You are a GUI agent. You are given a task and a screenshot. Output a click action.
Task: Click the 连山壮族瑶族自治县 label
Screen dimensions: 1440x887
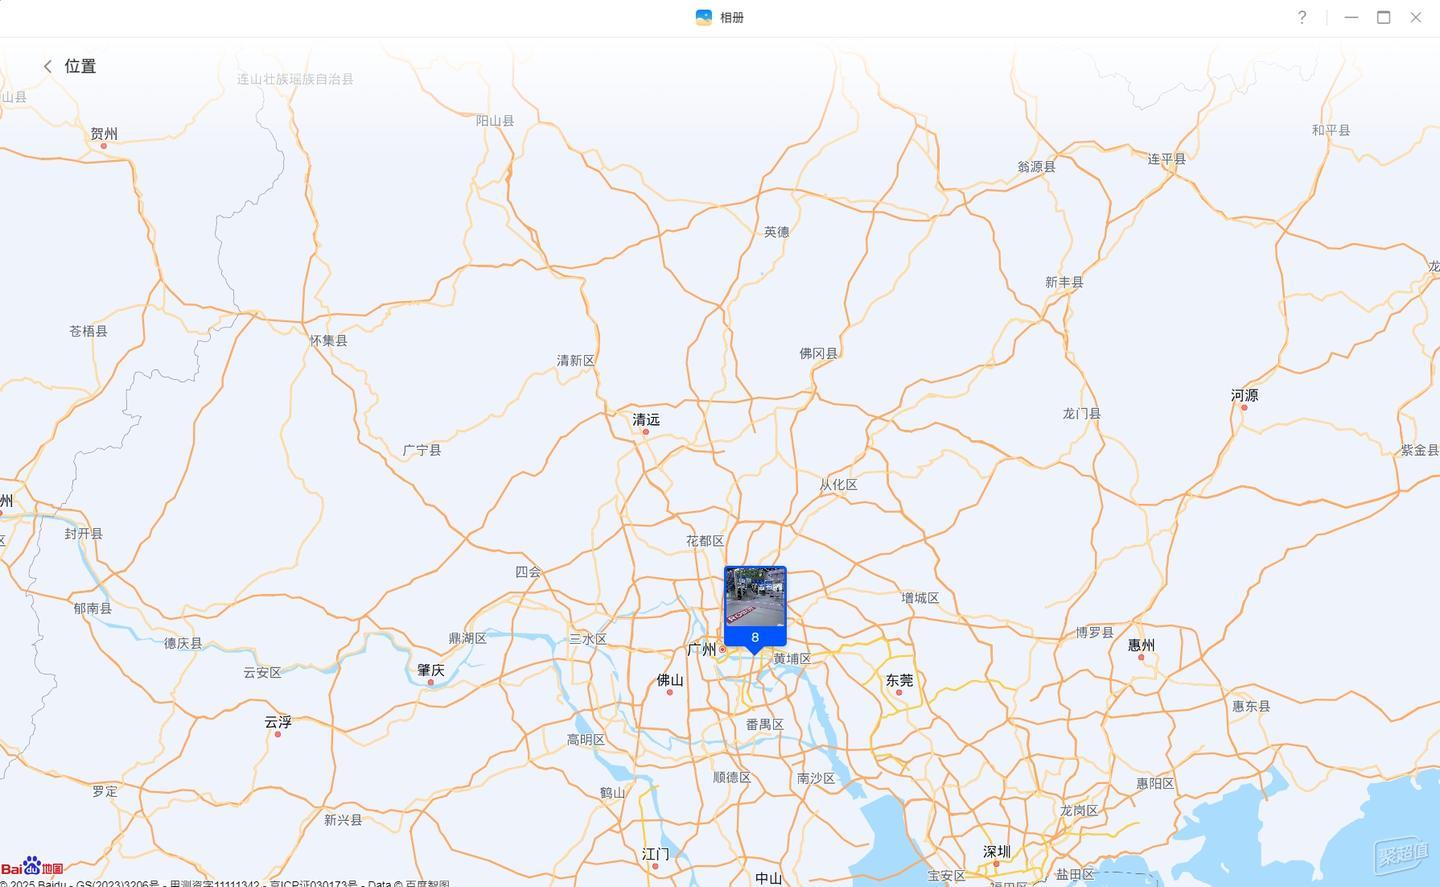(x=295, y=79)
